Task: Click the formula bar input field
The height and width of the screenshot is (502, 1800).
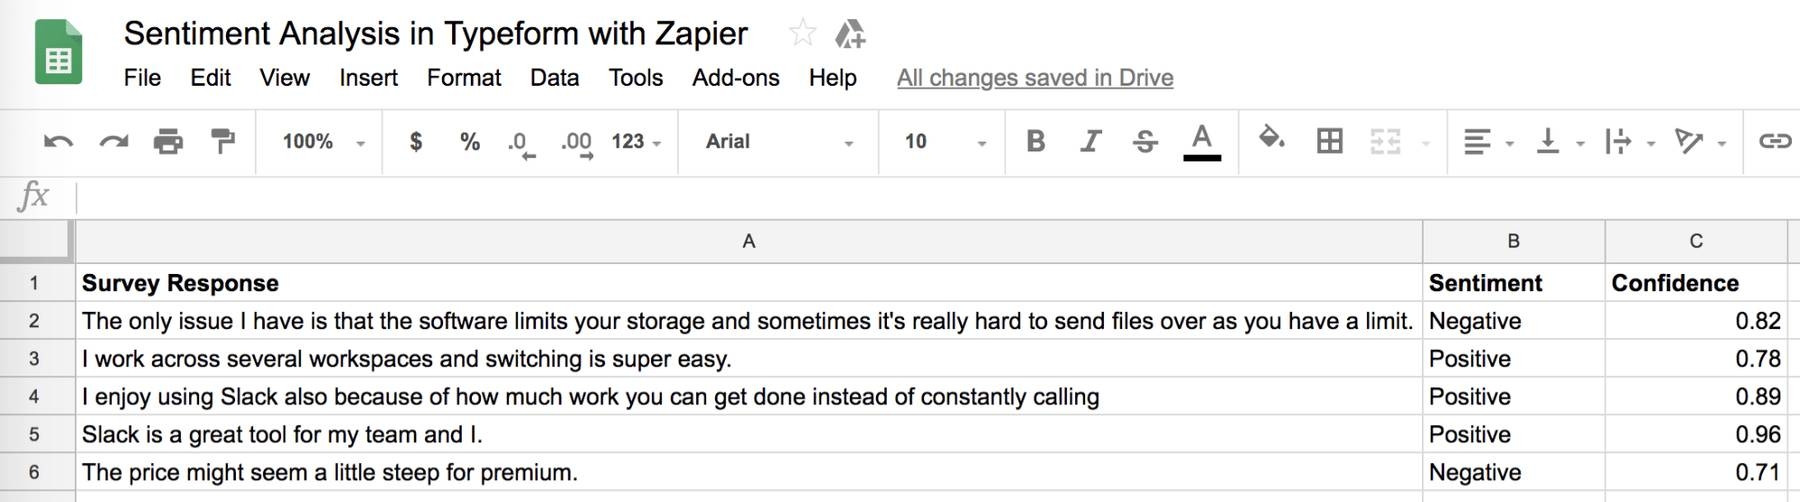Action: (x=900, y=196)
